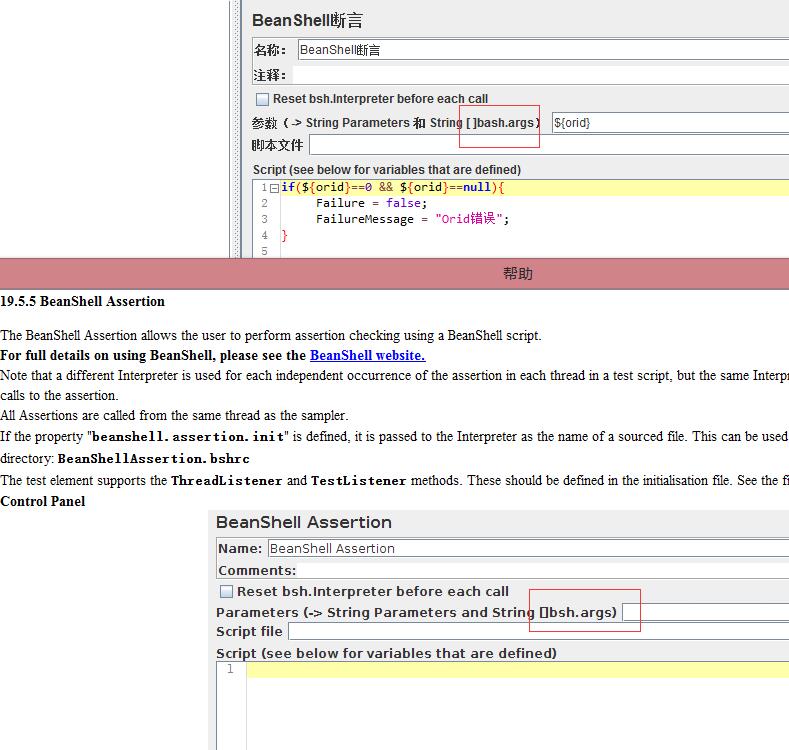Click the 名称 field containing BeanShell断言
This screenshot has height=750, width=789.
(x=540, y=50)
